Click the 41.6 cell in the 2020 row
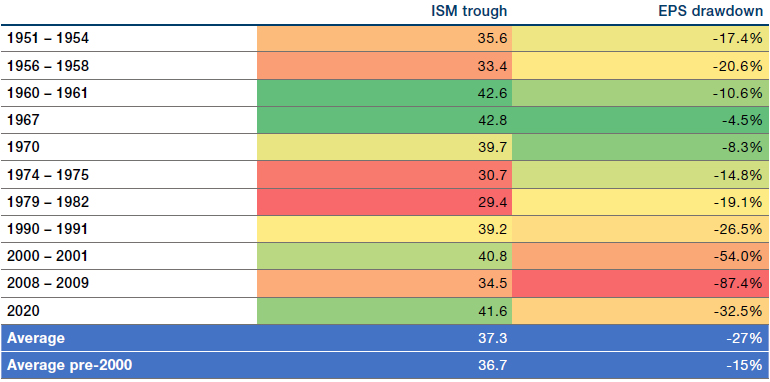This screenshot has width=770, height=382. 385,311
